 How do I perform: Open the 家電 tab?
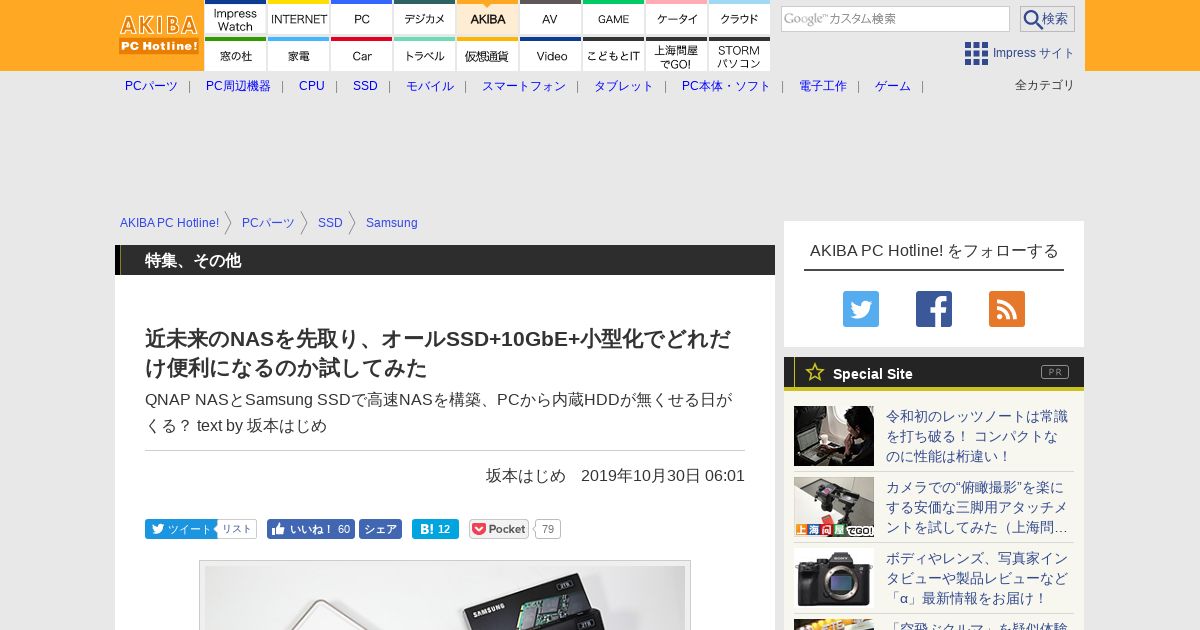299,55
